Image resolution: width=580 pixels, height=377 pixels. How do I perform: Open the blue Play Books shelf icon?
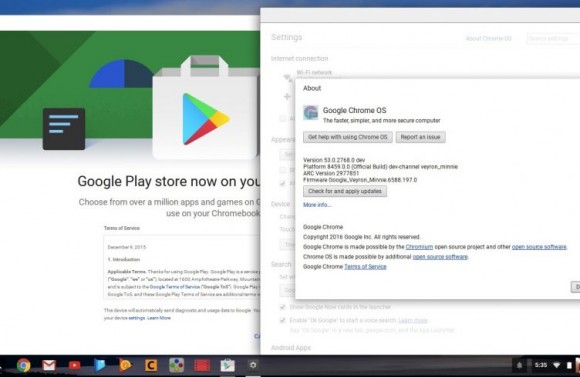[100, 365]
